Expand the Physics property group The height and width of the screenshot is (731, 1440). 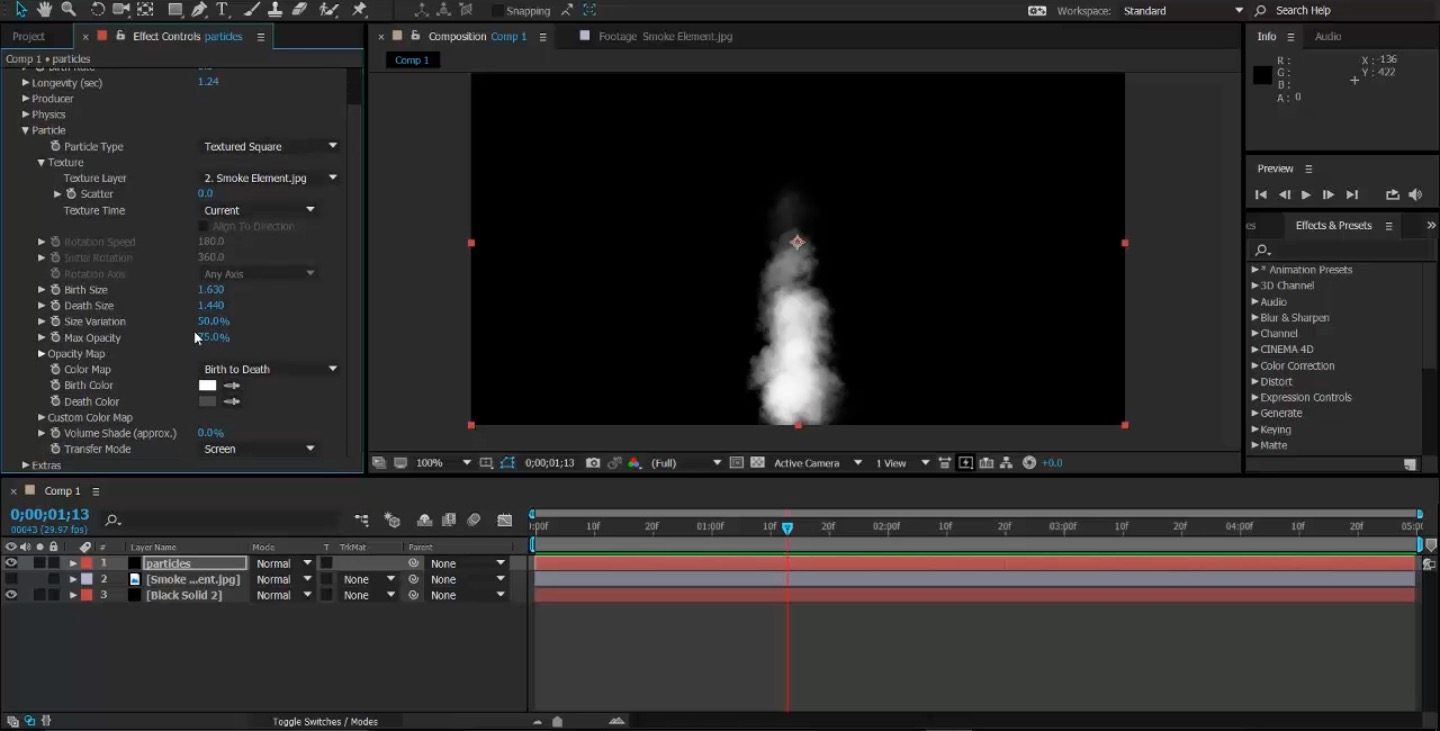click(x=26, y=115)
